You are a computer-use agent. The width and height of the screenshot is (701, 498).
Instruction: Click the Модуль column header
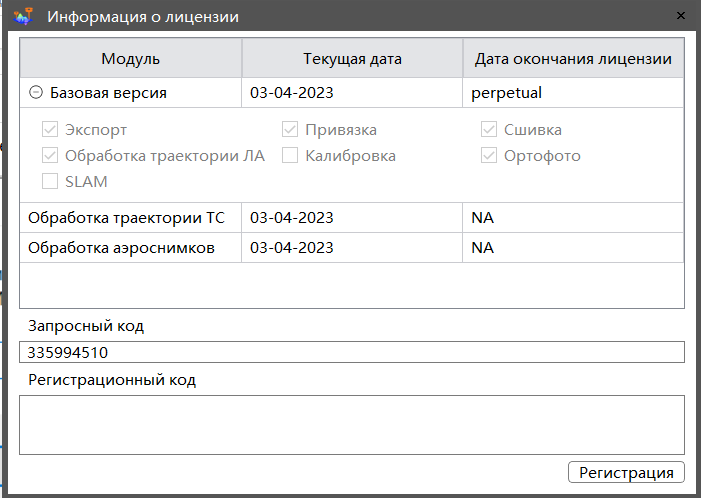(x=131, y=59)
